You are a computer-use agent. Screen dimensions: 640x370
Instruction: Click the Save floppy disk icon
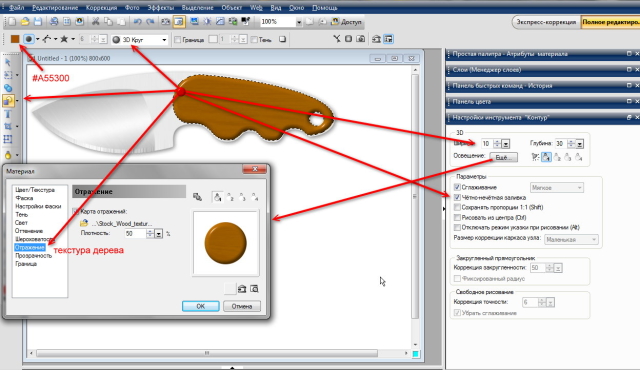[x=38, y=22]
